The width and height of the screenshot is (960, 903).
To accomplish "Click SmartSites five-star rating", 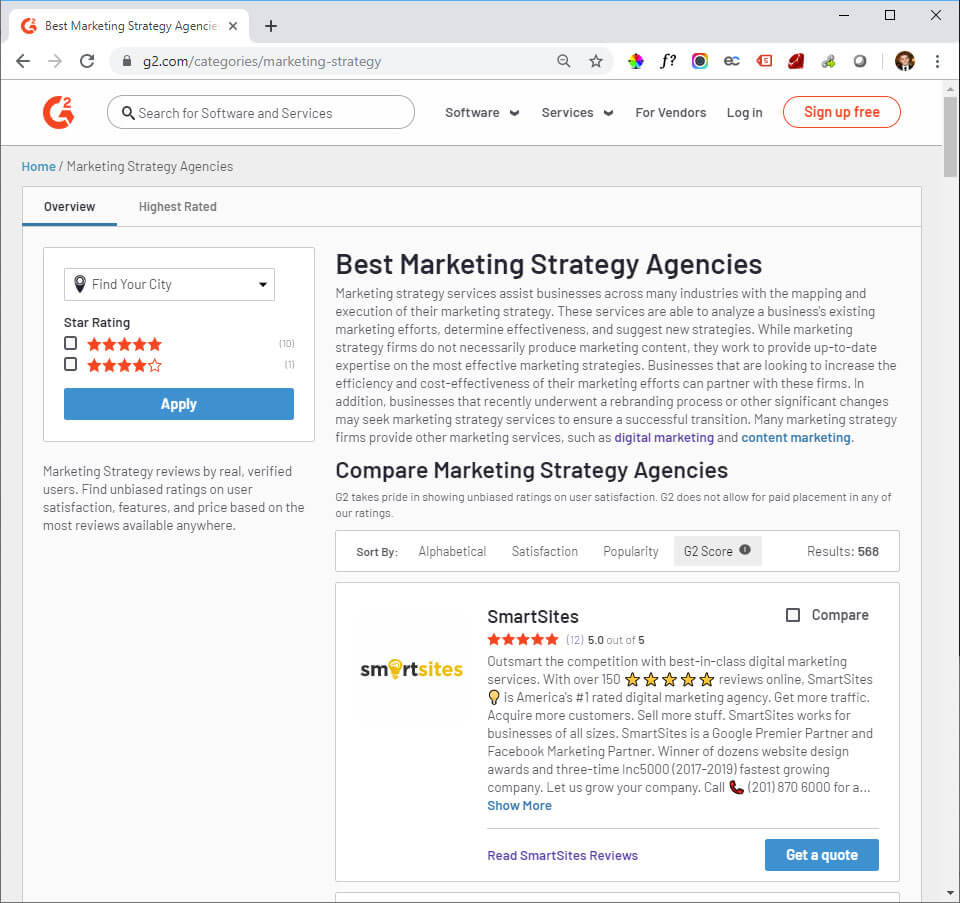I will click(523, 640).
